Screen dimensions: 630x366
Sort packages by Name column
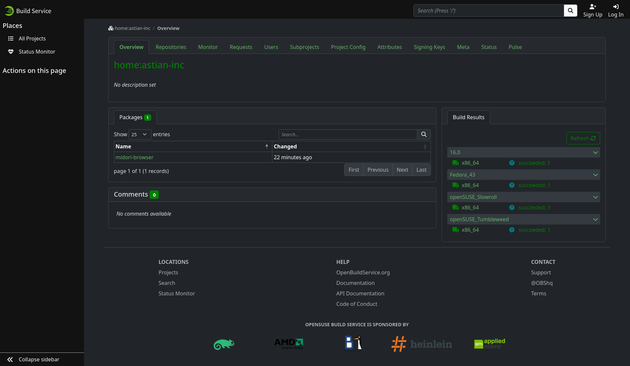click(192, 147)
